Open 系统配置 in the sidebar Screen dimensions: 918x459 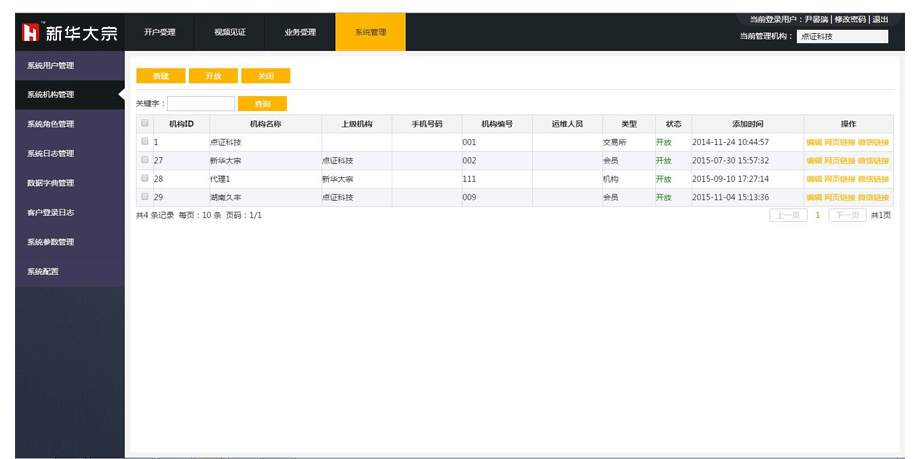[x=70, y=272]
